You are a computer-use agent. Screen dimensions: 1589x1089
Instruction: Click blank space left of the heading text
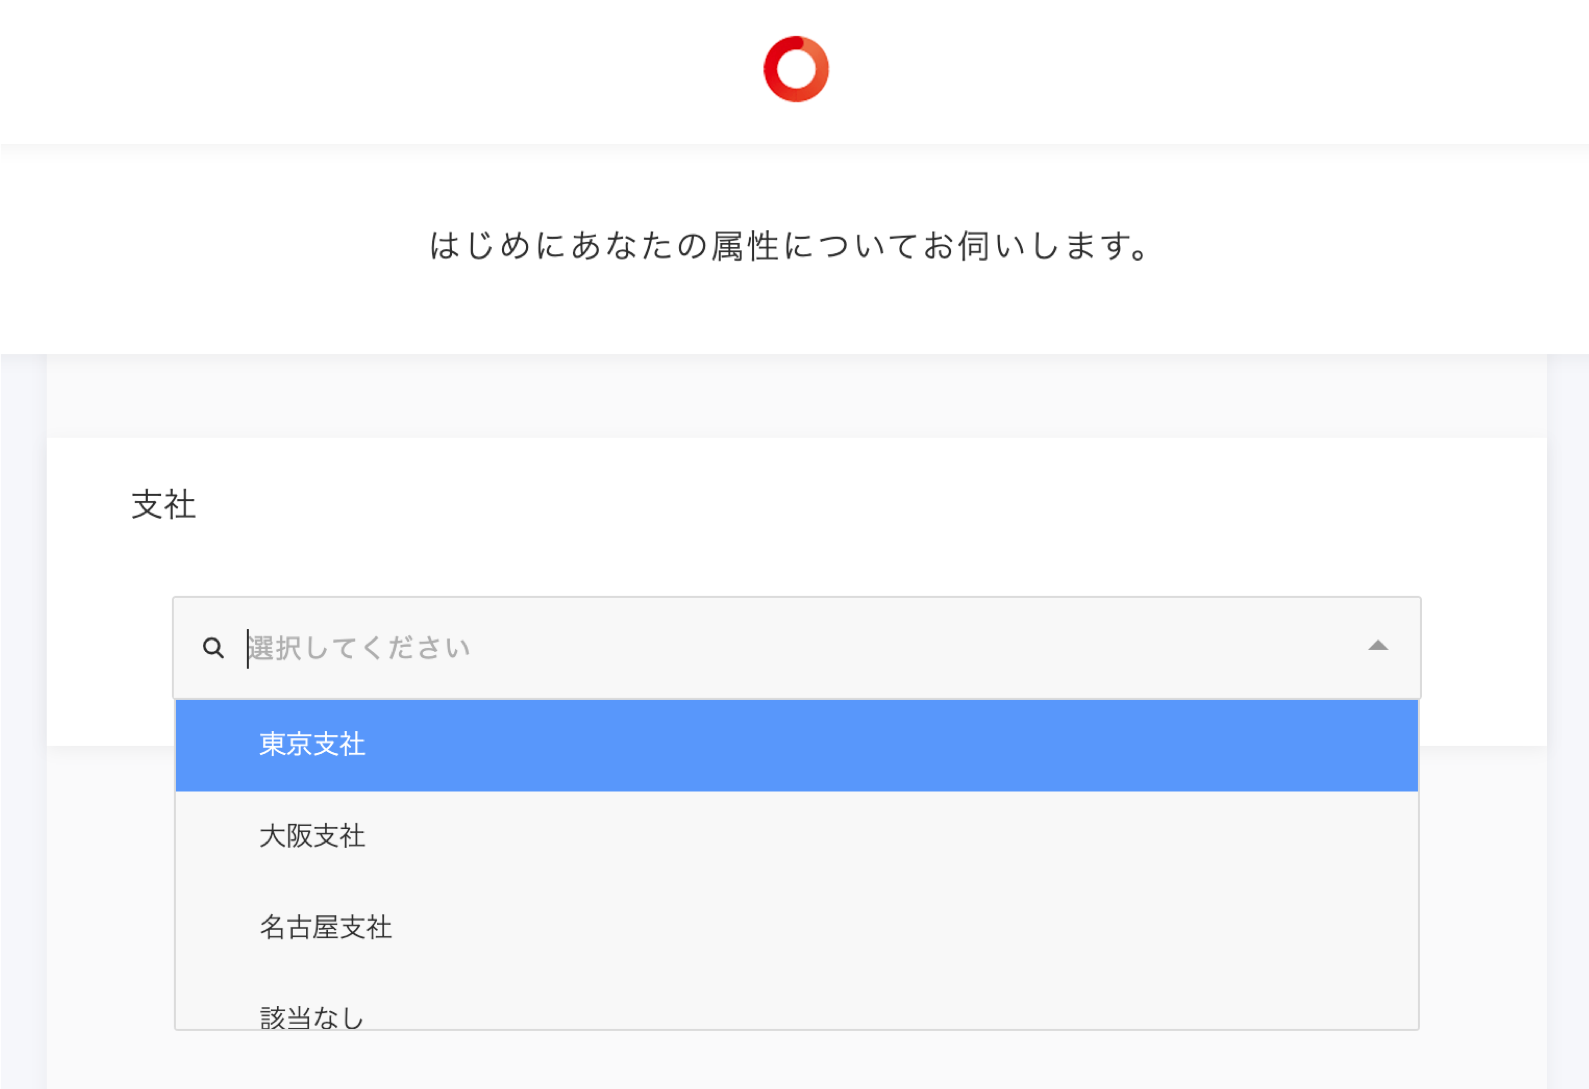200,246
